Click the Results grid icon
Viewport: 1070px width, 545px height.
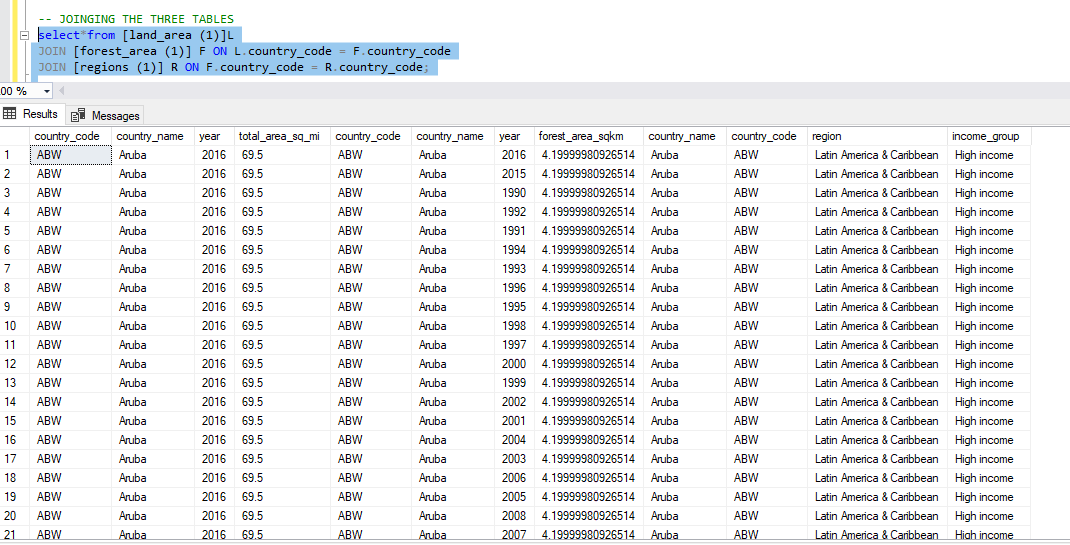coord(10,113)
